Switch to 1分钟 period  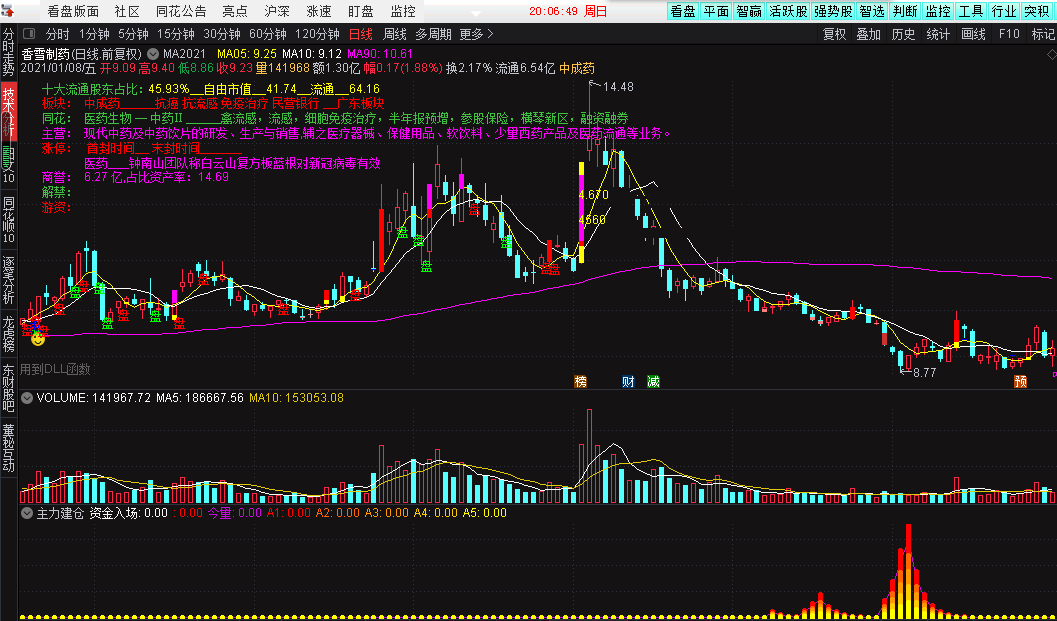click(x=92, y=34)
